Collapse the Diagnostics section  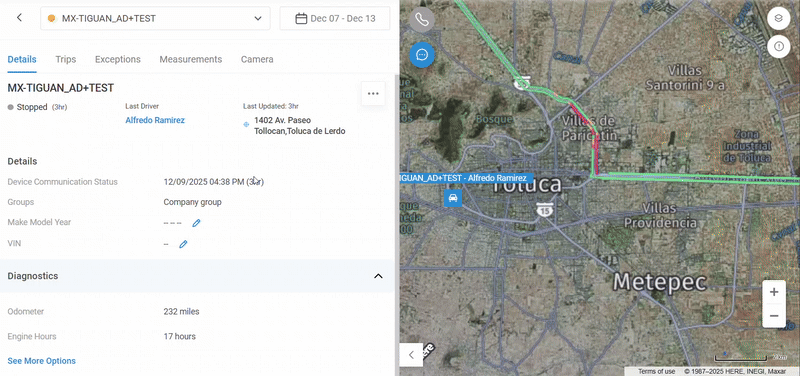(x=378, y=276)
